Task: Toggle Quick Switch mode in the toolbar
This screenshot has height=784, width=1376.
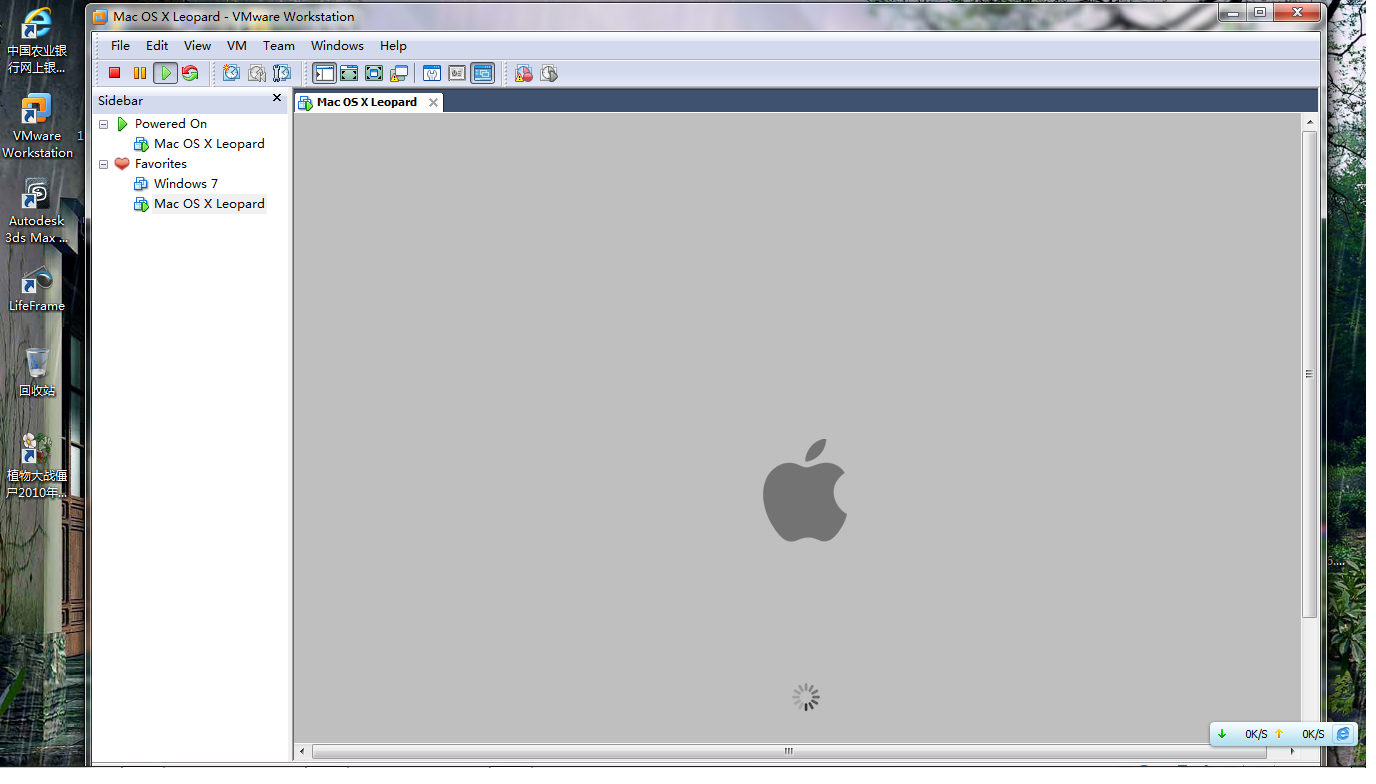Action: (x=349, y=73)
